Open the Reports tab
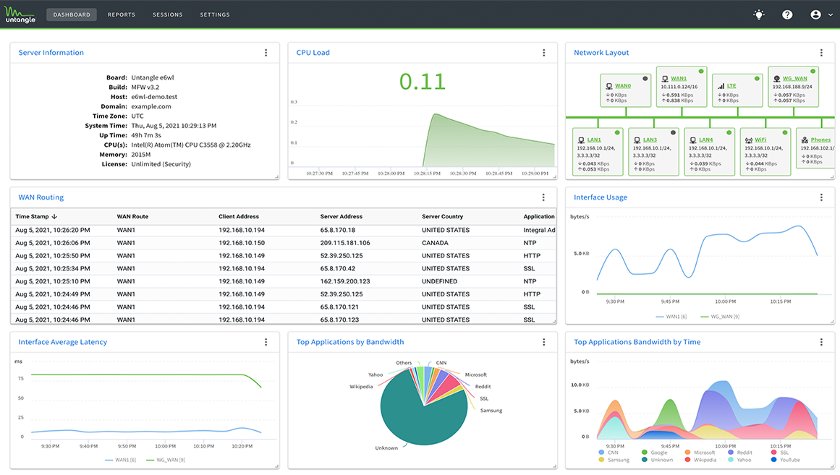 (122, 14)
